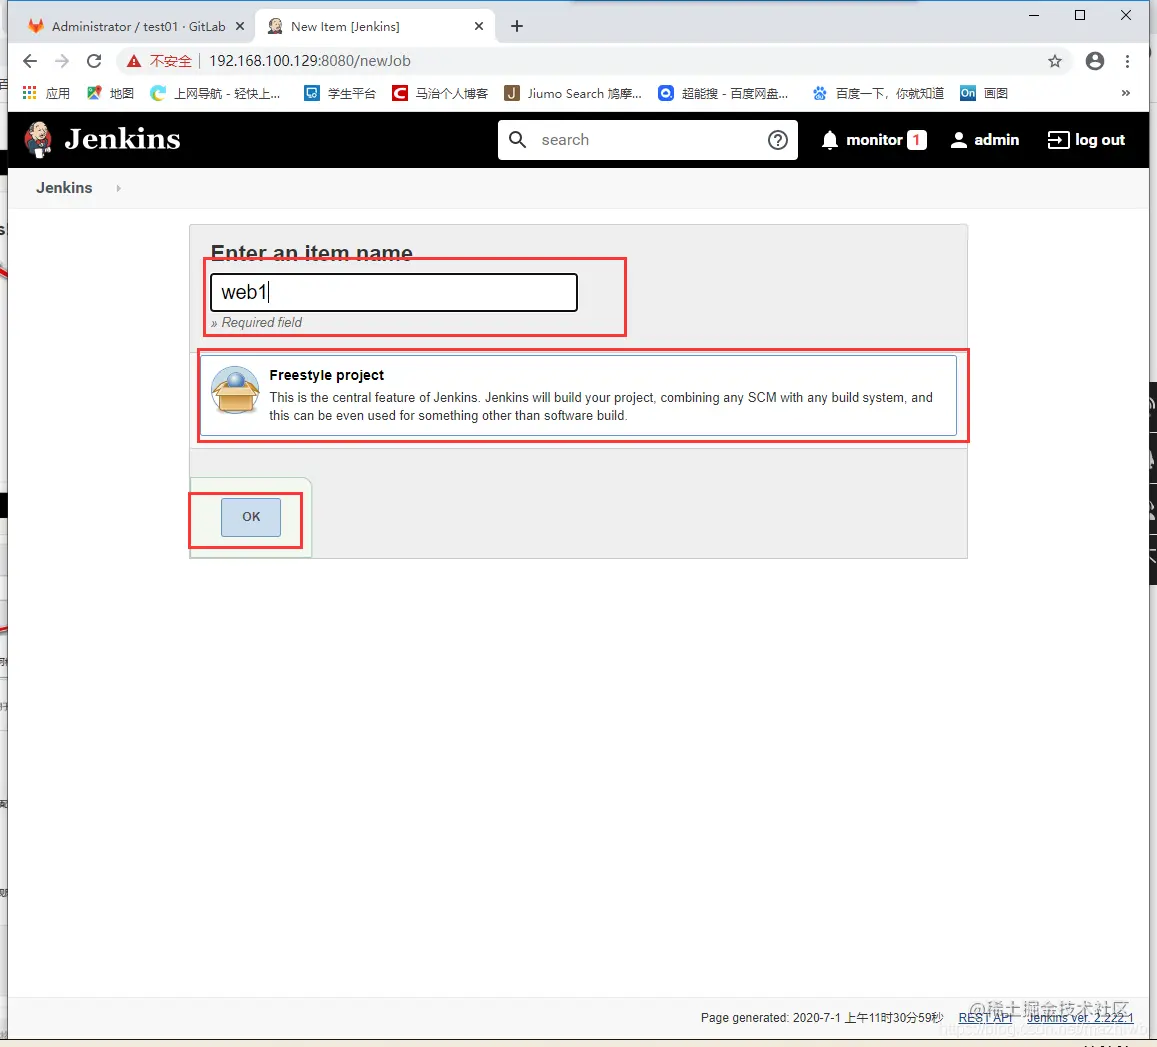The width and height of the screenshot is (1157, 1047).
Task: Click the browser back arrow
Action: (x=30, y=61)
